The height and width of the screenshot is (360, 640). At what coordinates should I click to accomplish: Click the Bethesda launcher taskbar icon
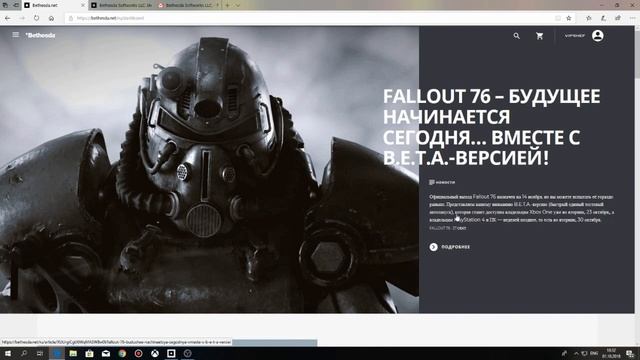pyautogui.click(x=171, y=353)
